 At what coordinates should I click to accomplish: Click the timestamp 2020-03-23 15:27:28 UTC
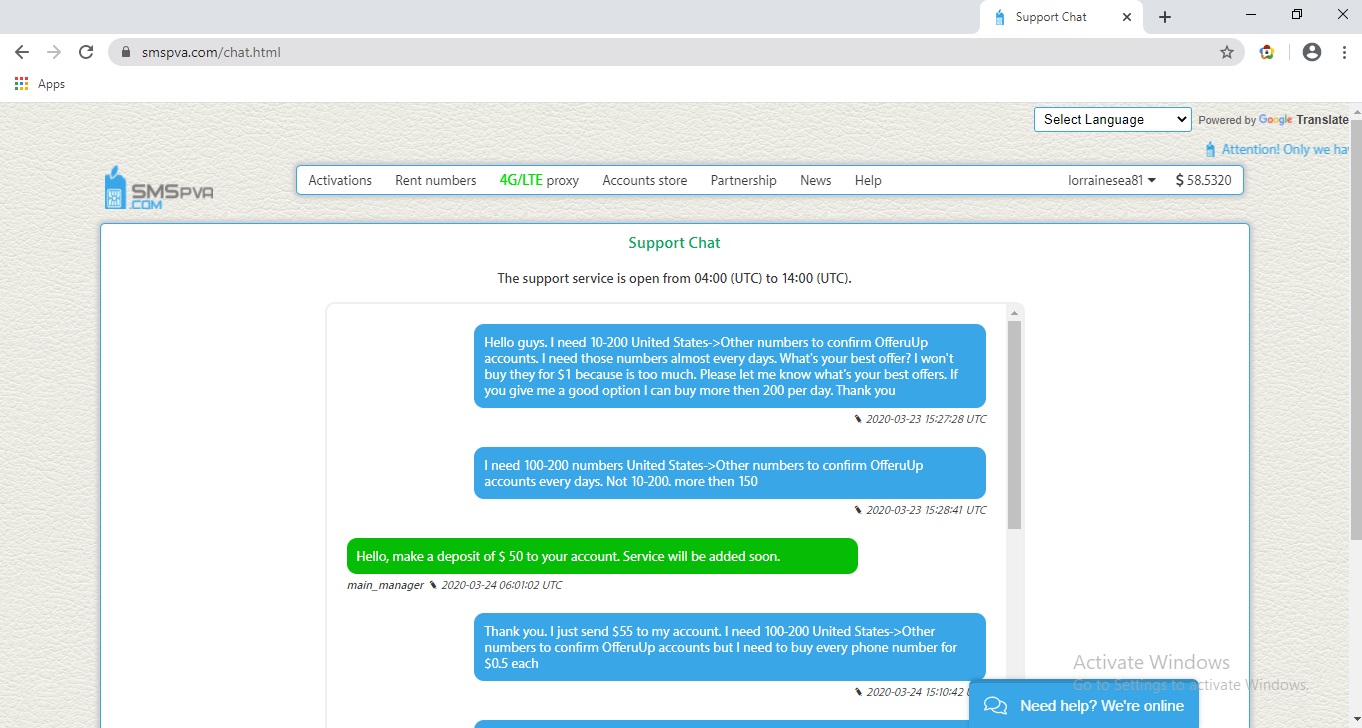[x=926, y=419]
